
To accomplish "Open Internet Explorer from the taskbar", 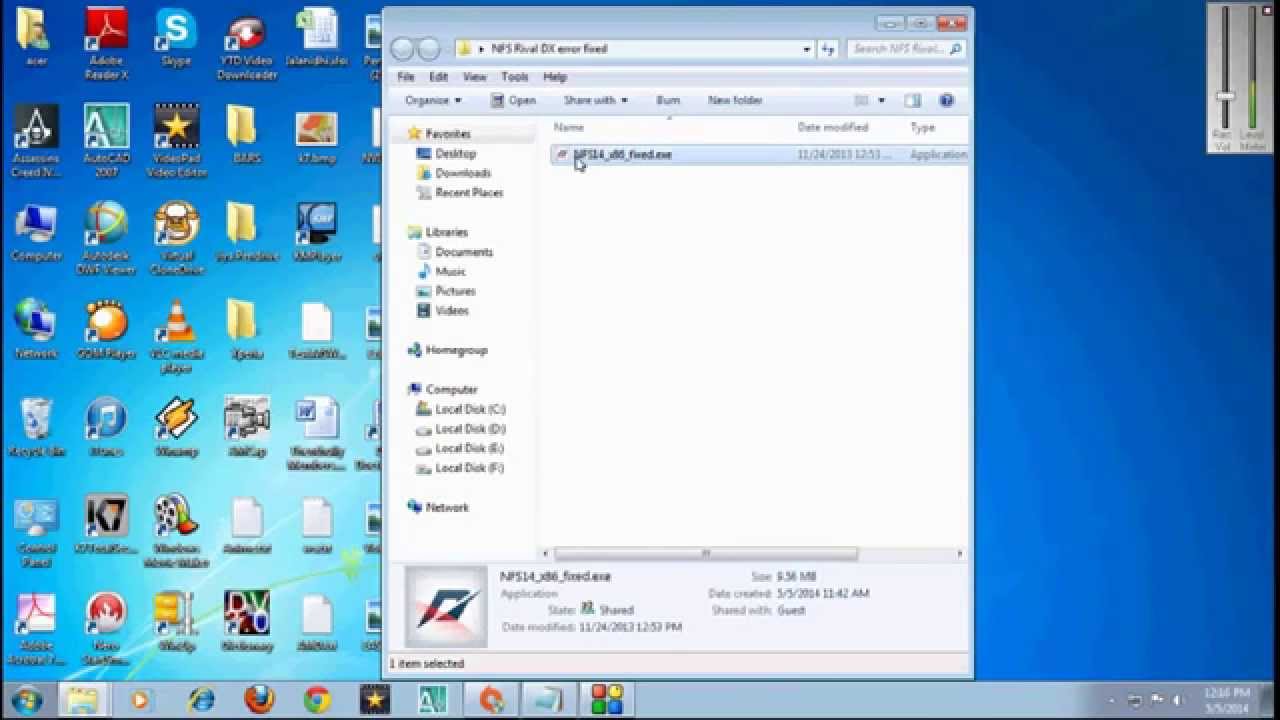I will point(203,699).
